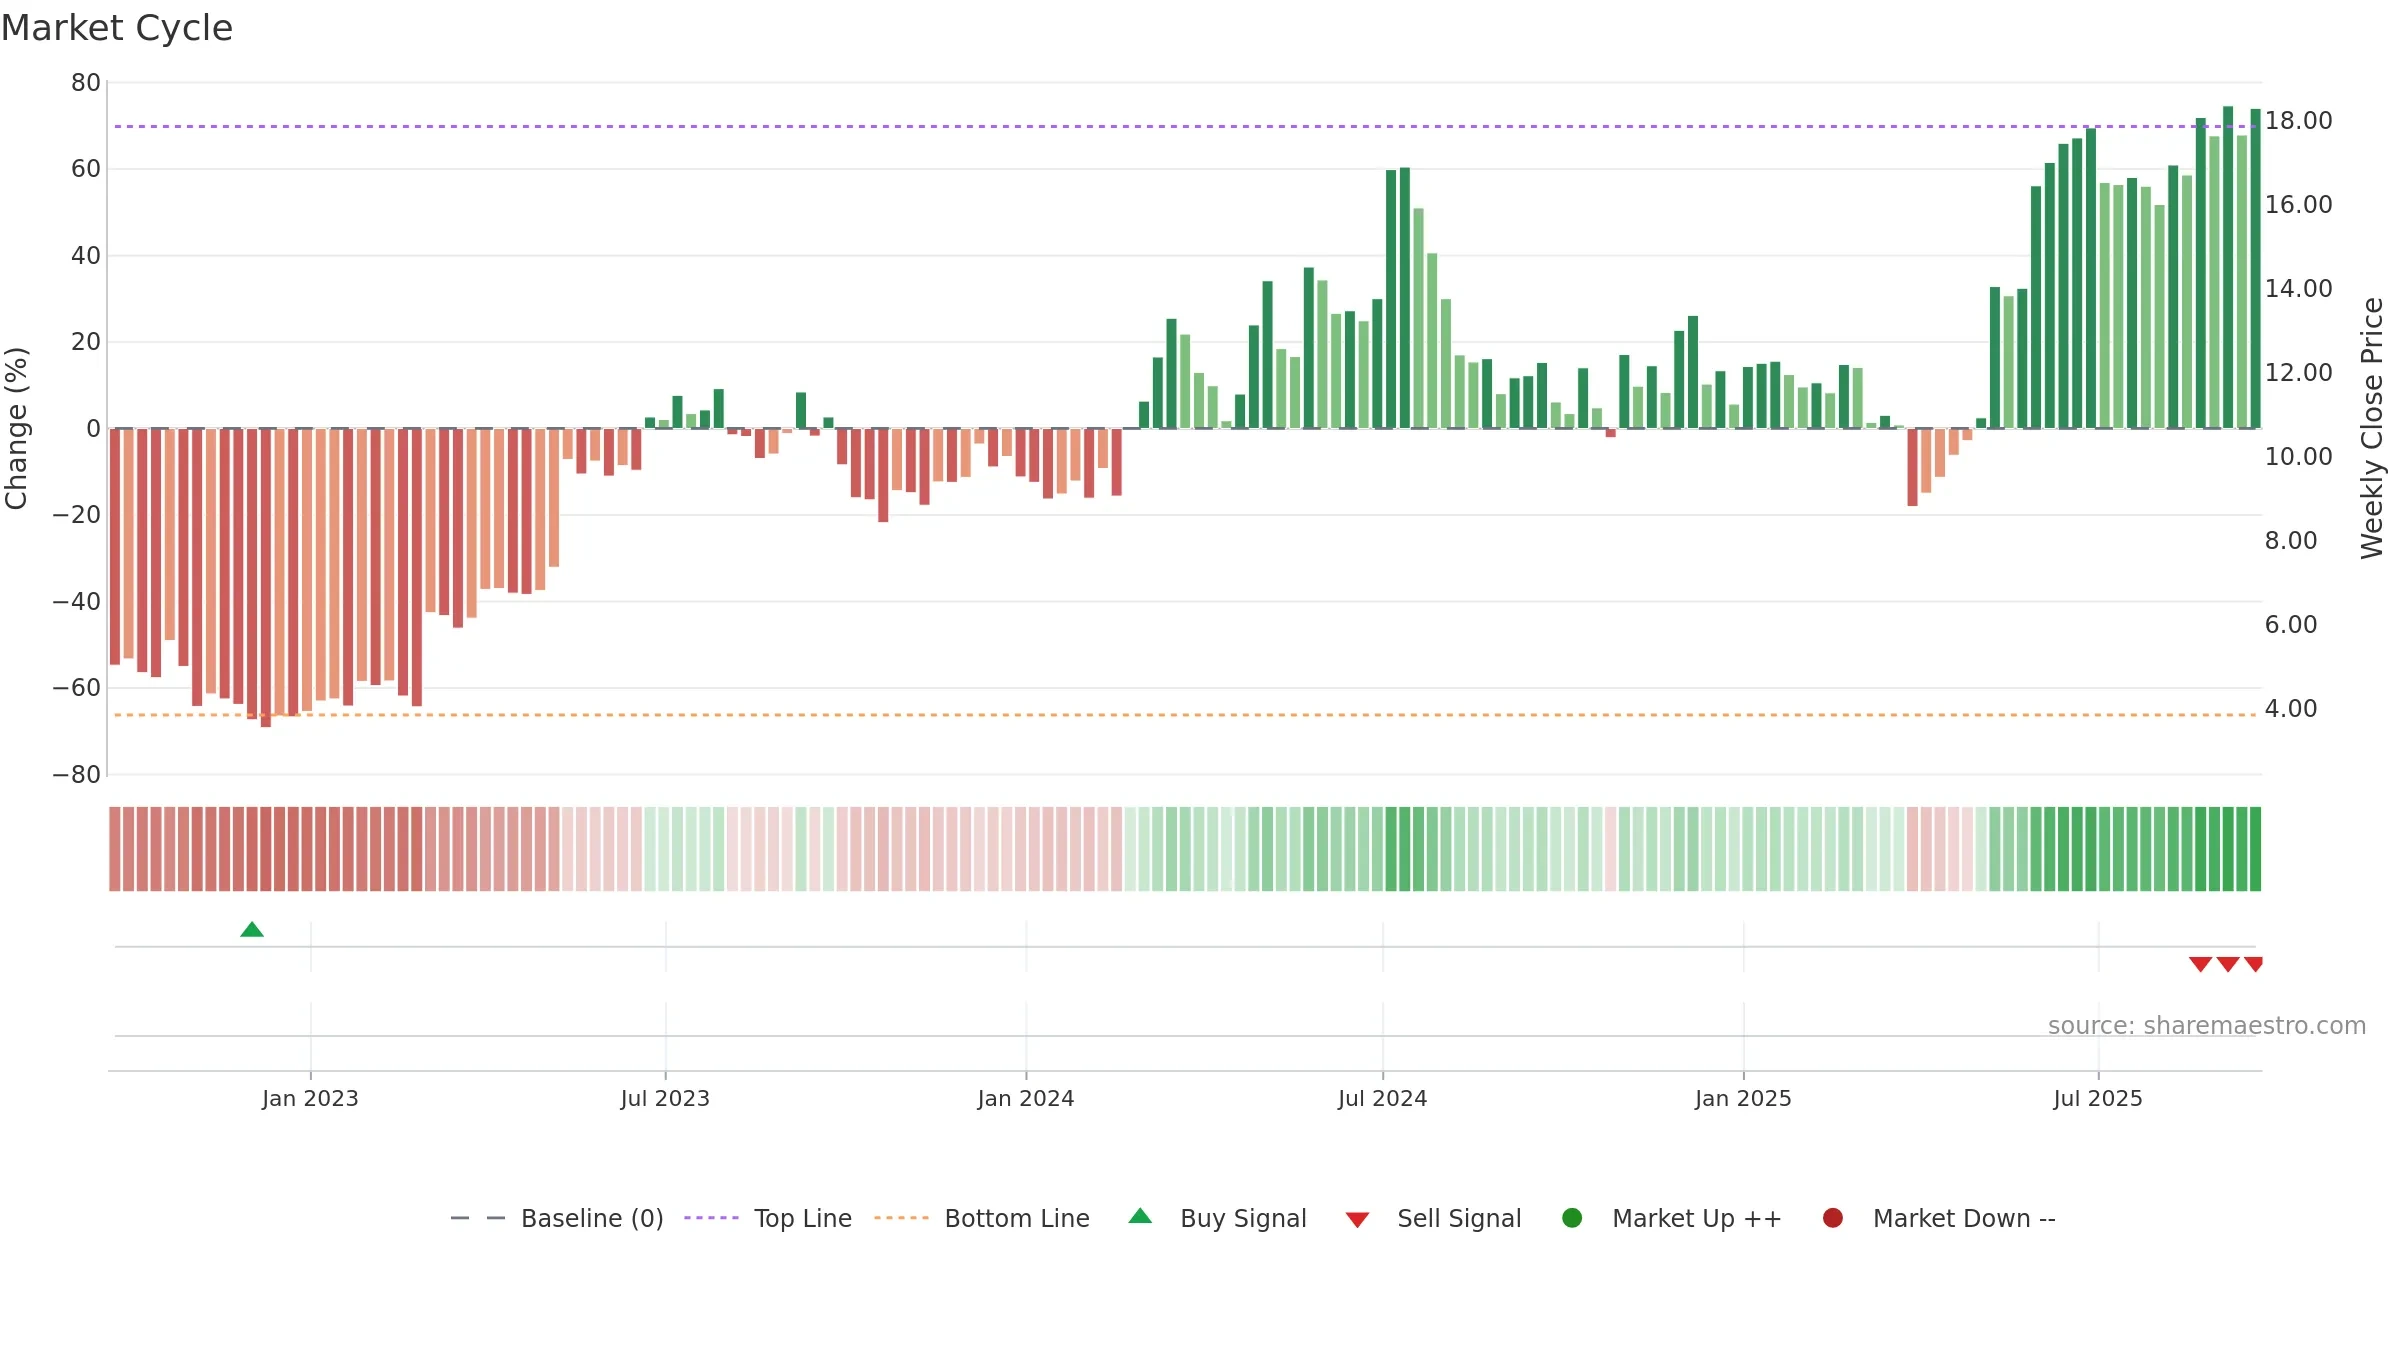The width and height of the screenshot is (2400, 1350).
Task: Click the orange dotted Bottom Line on the chart
Action: (x=1185, y=715)
